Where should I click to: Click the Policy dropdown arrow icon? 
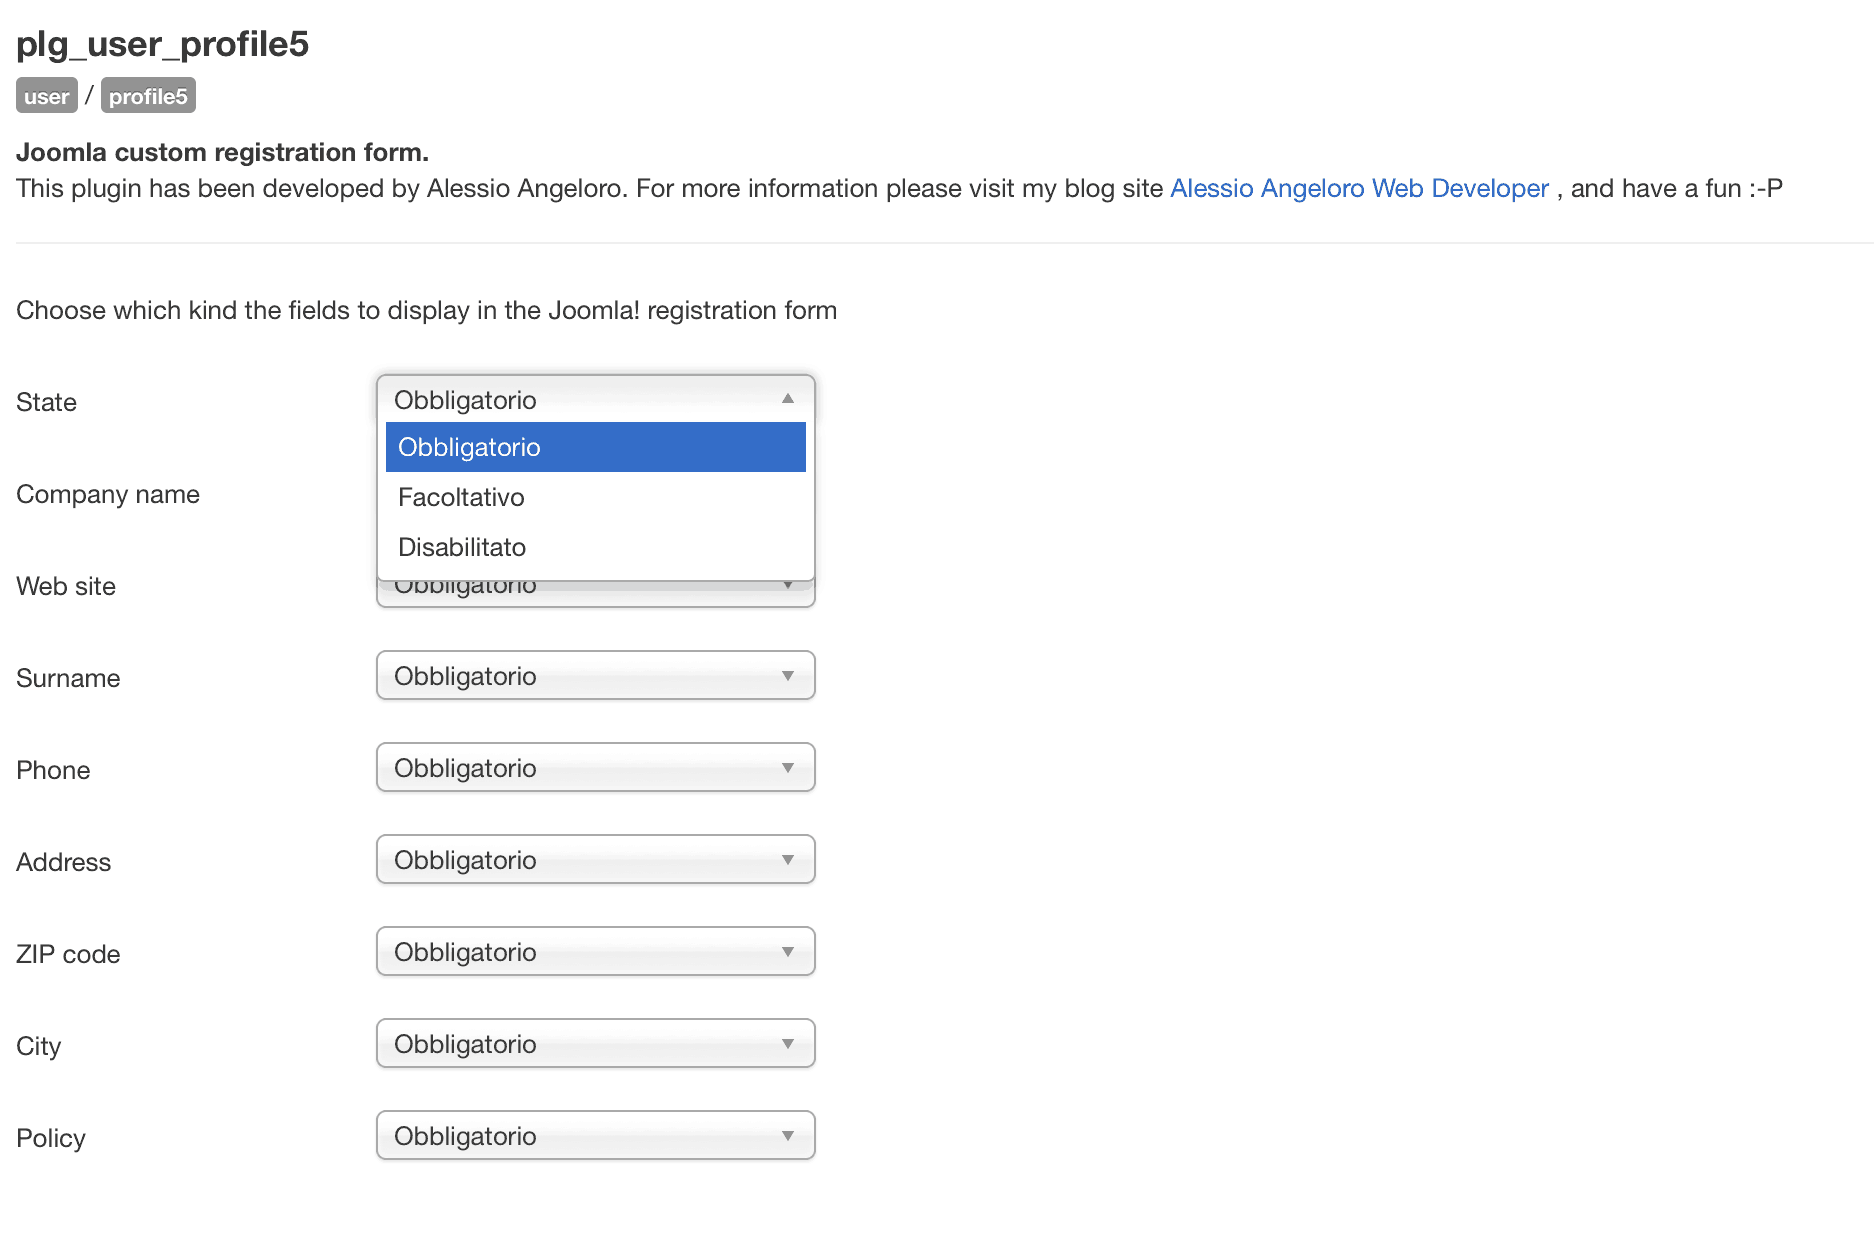(788, 1136)
